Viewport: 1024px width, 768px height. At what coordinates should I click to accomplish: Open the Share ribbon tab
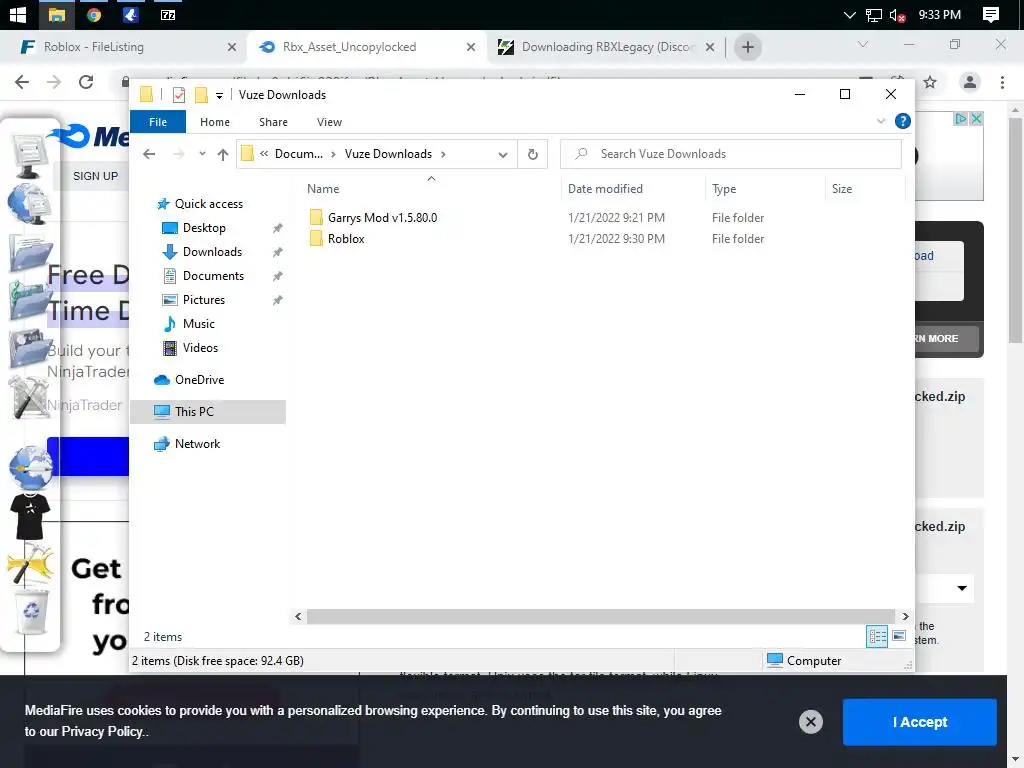point(273,122)
